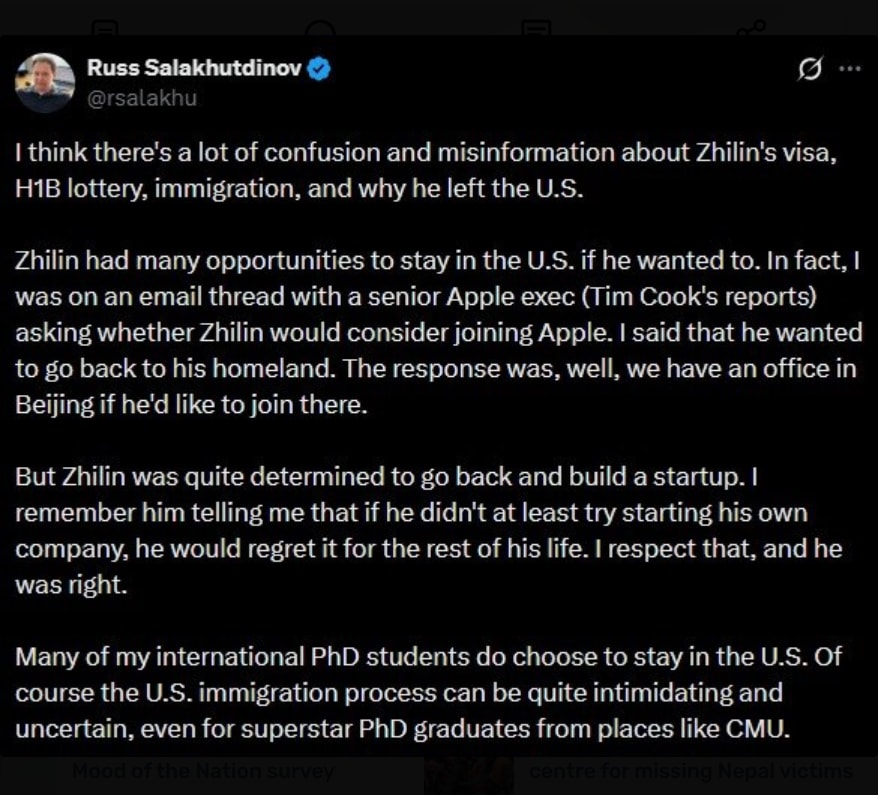The image size is (878, 795).
Task: Click the paragraph about building a startup
Action: (428, 531)
